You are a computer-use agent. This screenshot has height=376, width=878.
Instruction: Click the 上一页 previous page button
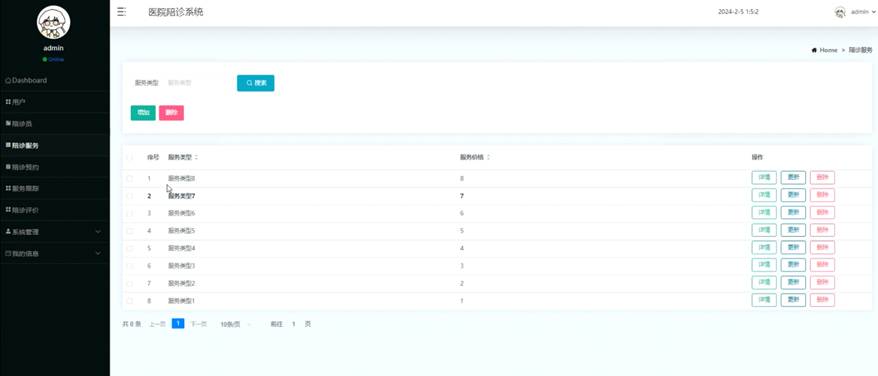(x=157, y=324)
